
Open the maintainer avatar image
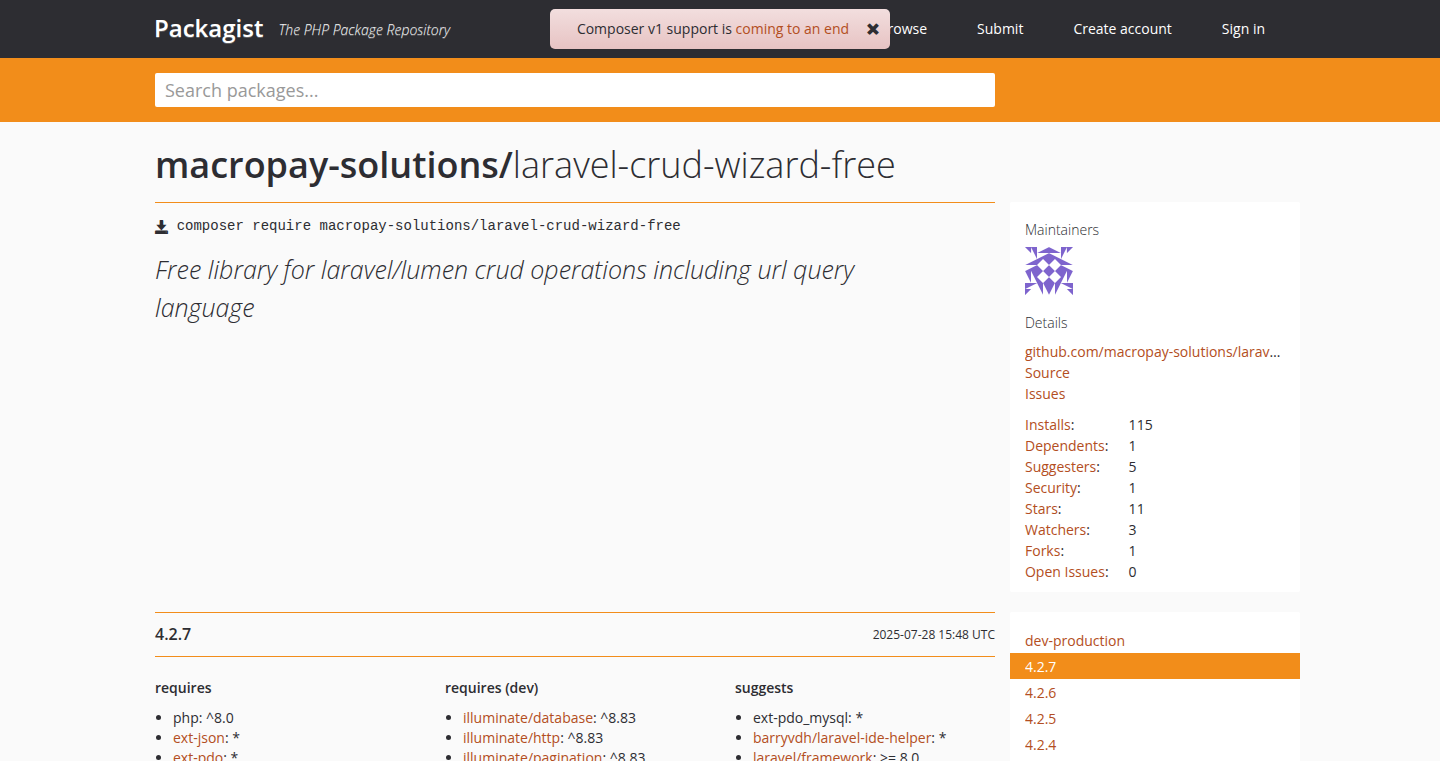click(x=1049, y=271)
